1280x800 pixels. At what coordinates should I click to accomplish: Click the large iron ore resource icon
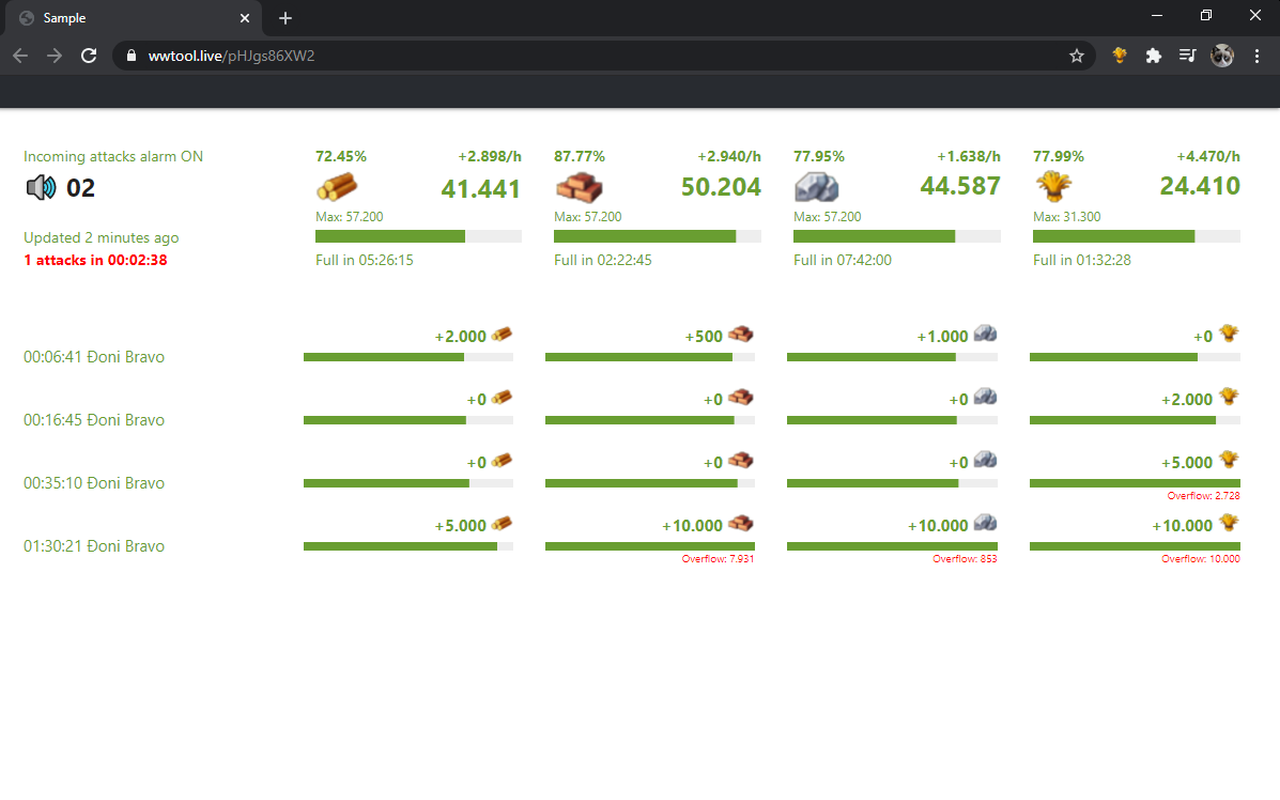pos(816,187)
